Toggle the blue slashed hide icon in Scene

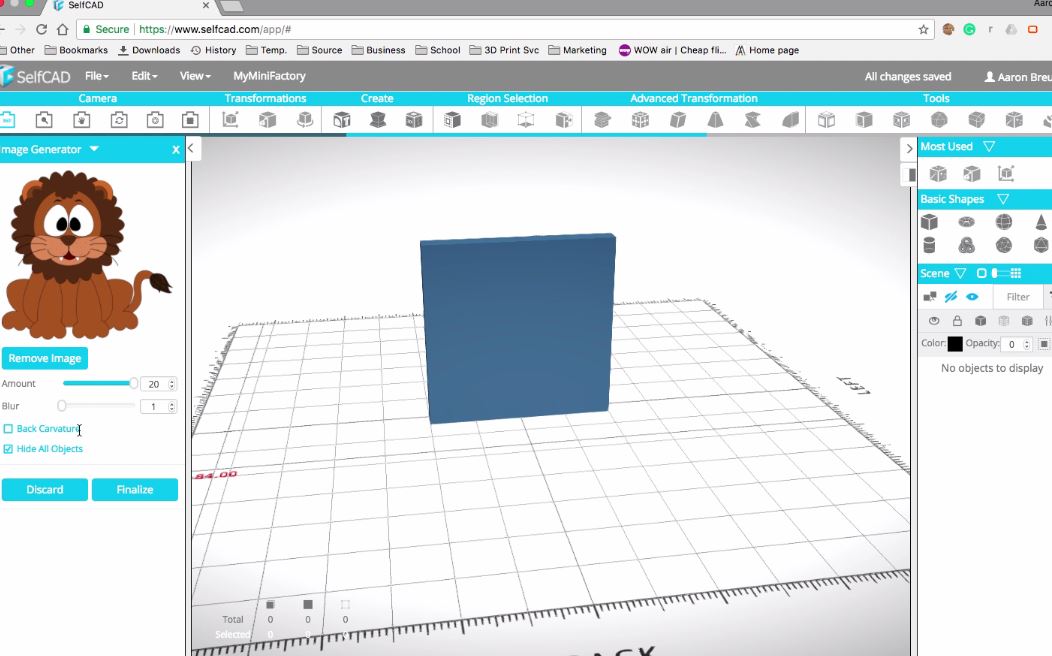951,296
